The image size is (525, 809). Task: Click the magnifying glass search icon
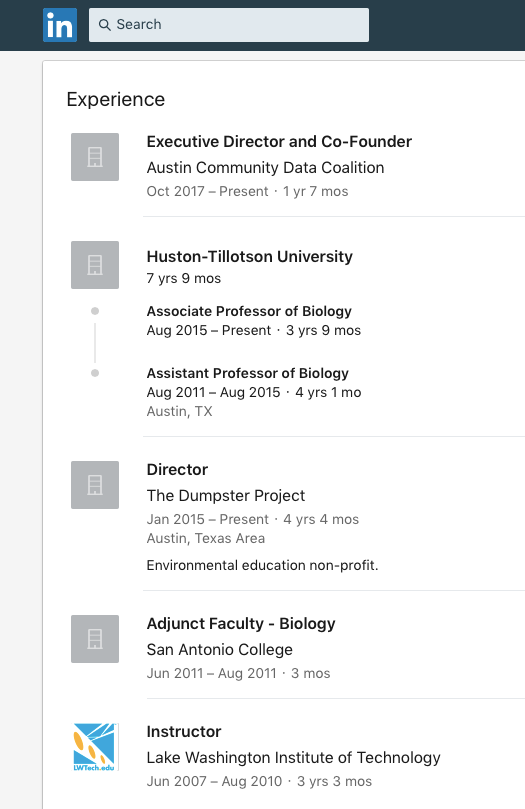tap(105, 25)
